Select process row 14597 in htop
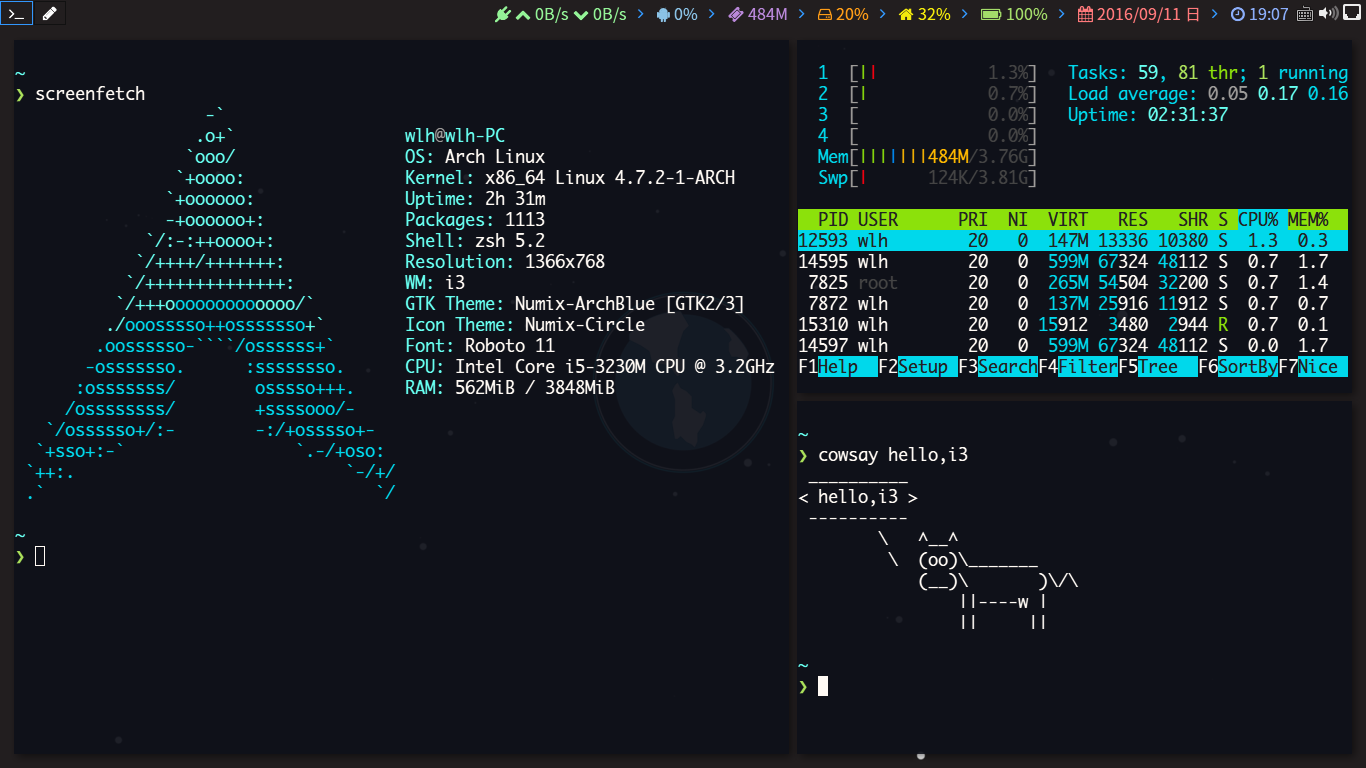Image resolution: width=1366 pixels, height=768 pixels. click(x=1073, y=346)
